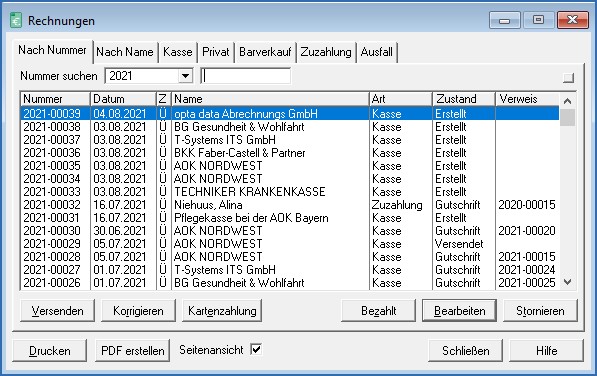Viewport: 597px width, 376px height.
Task: Select invoice row 2021-00037
Action: coord(290,140)
